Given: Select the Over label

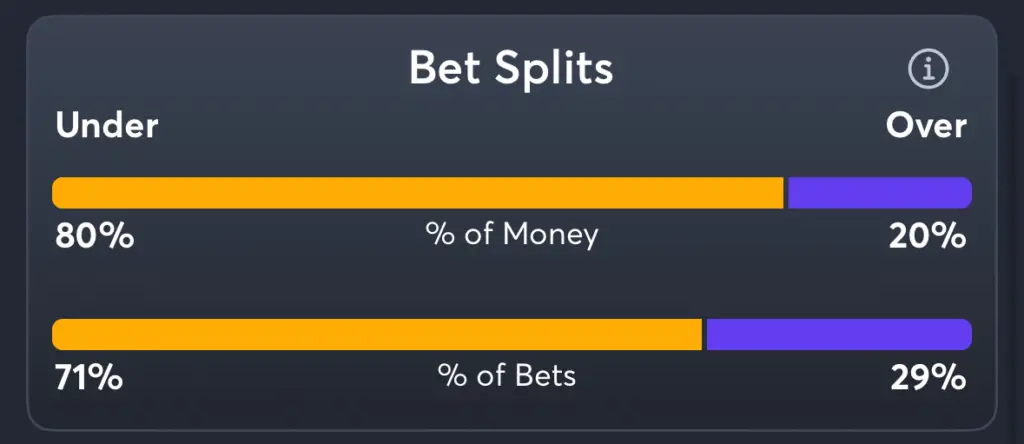Looking at the screenshot, I should pos(926,125).
